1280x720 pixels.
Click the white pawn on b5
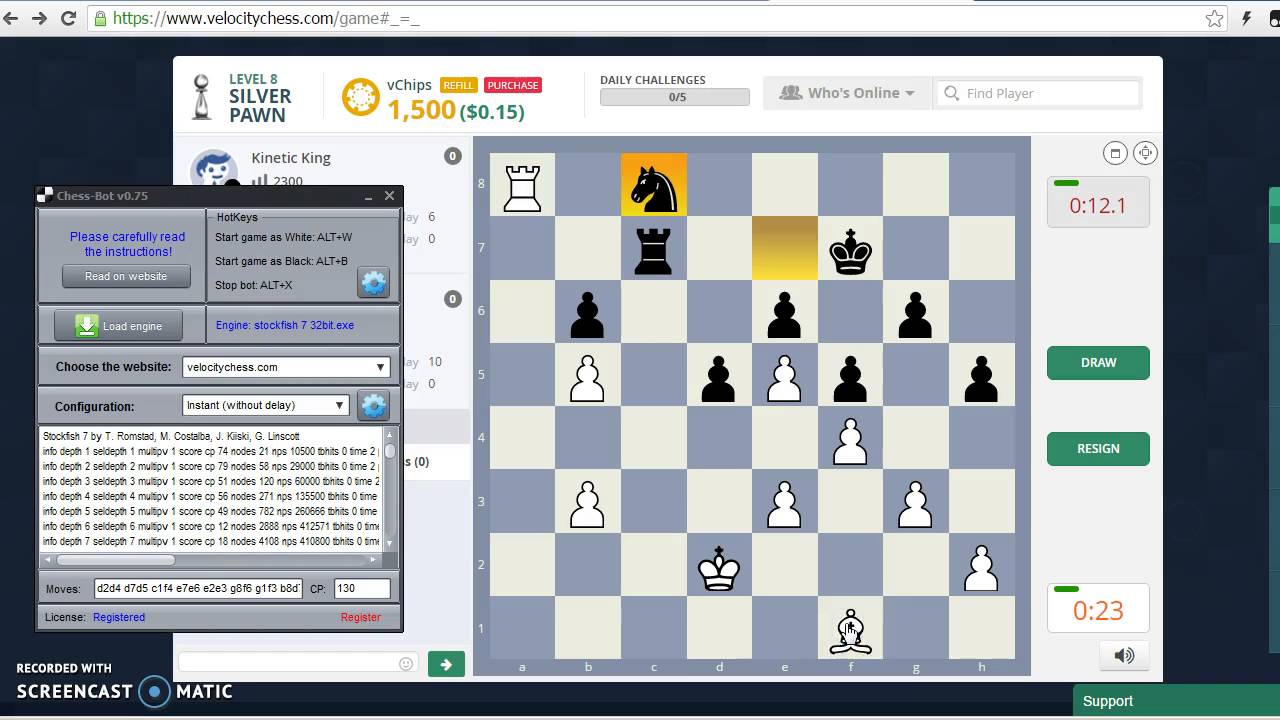pyautogui.click(x=587, y=378)
